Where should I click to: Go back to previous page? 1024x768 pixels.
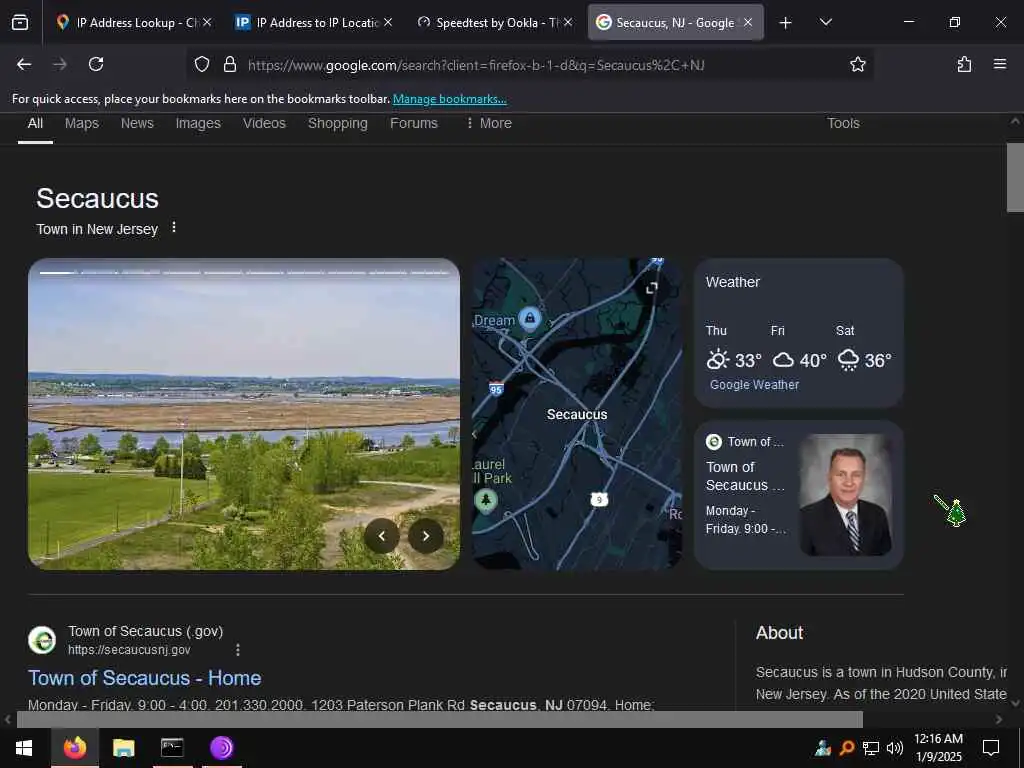point(24,64)
